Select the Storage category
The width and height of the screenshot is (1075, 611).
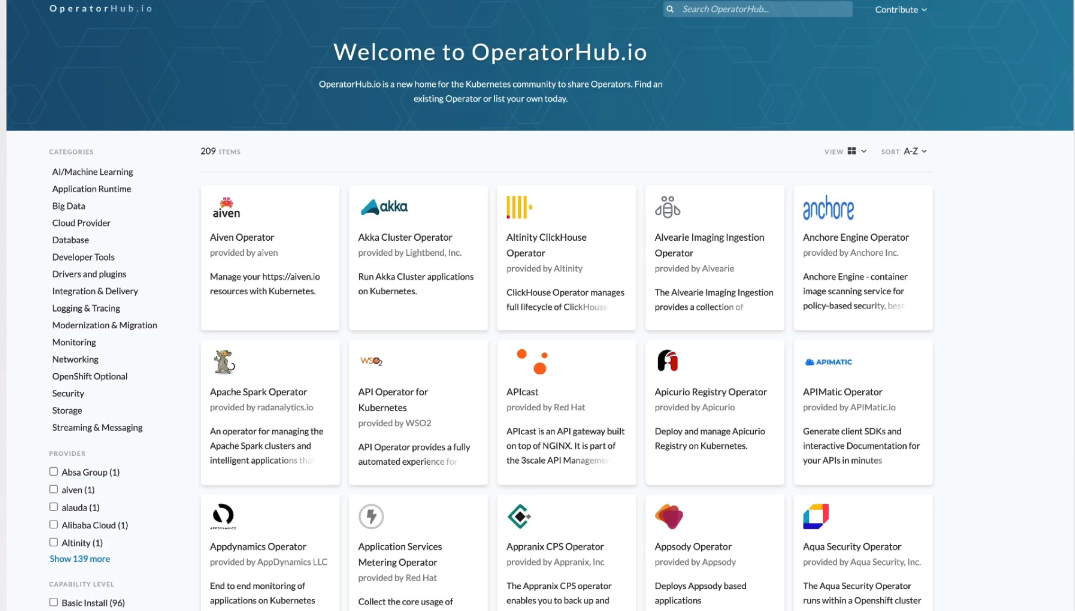(67, 411)
